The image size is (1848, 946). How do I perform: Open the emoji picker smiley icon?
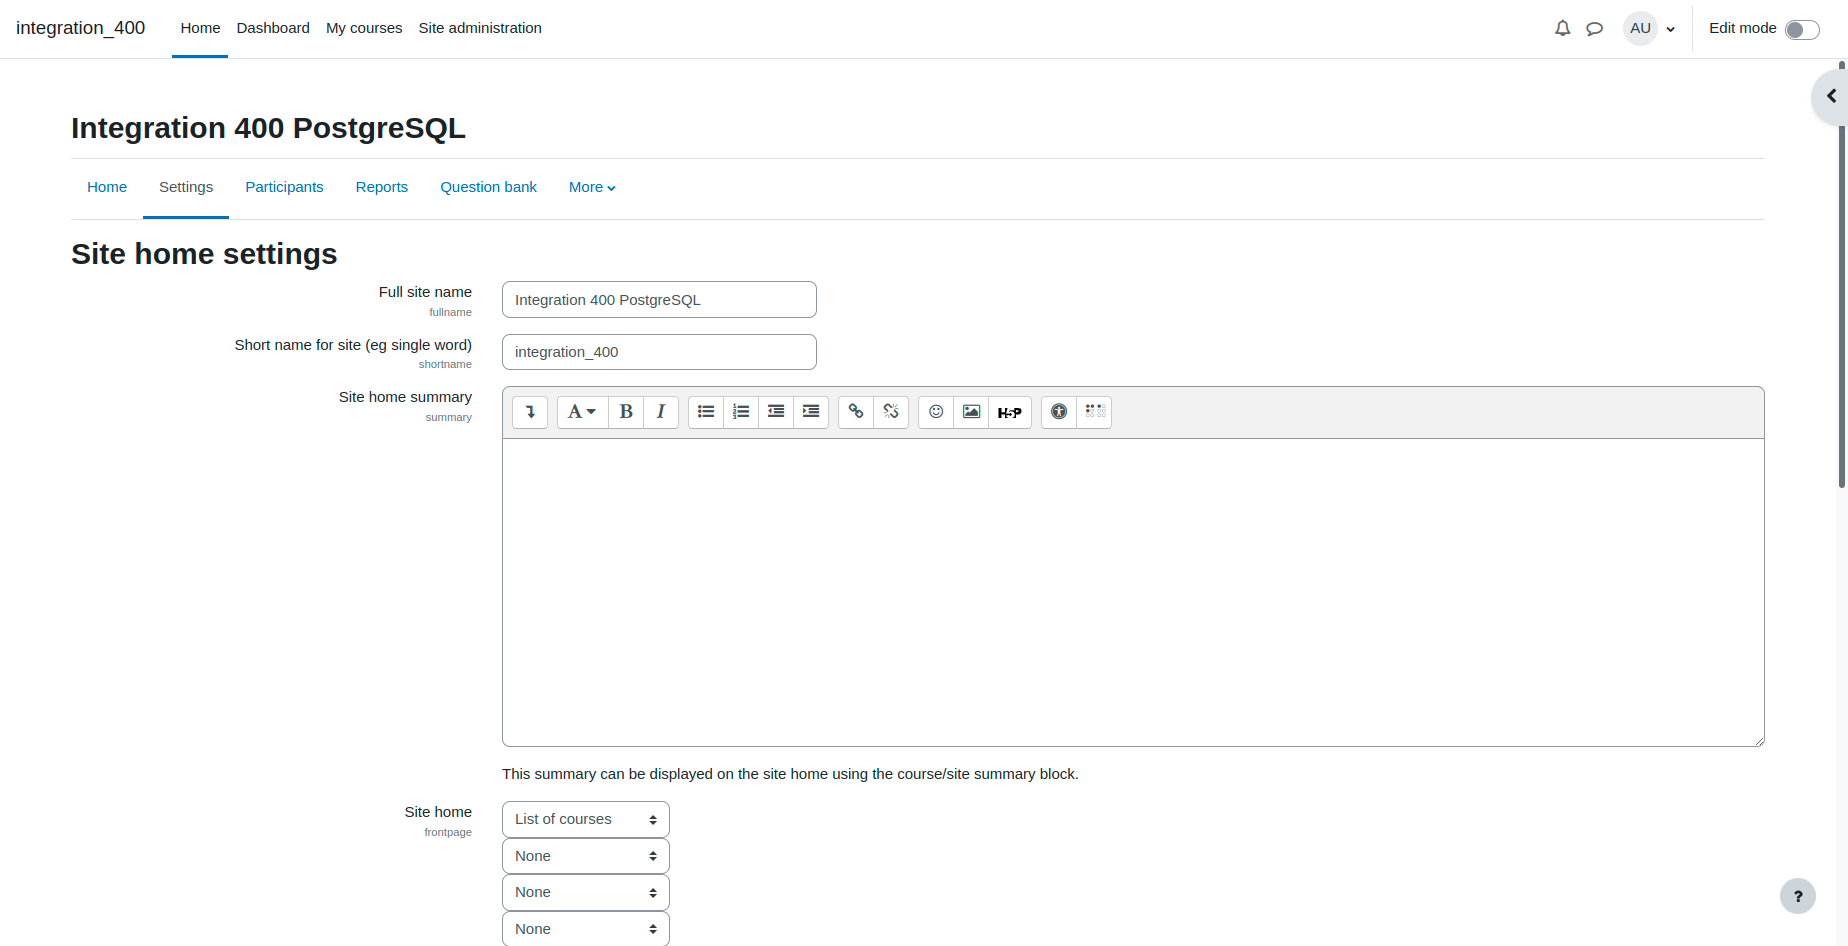coord(936,412)
